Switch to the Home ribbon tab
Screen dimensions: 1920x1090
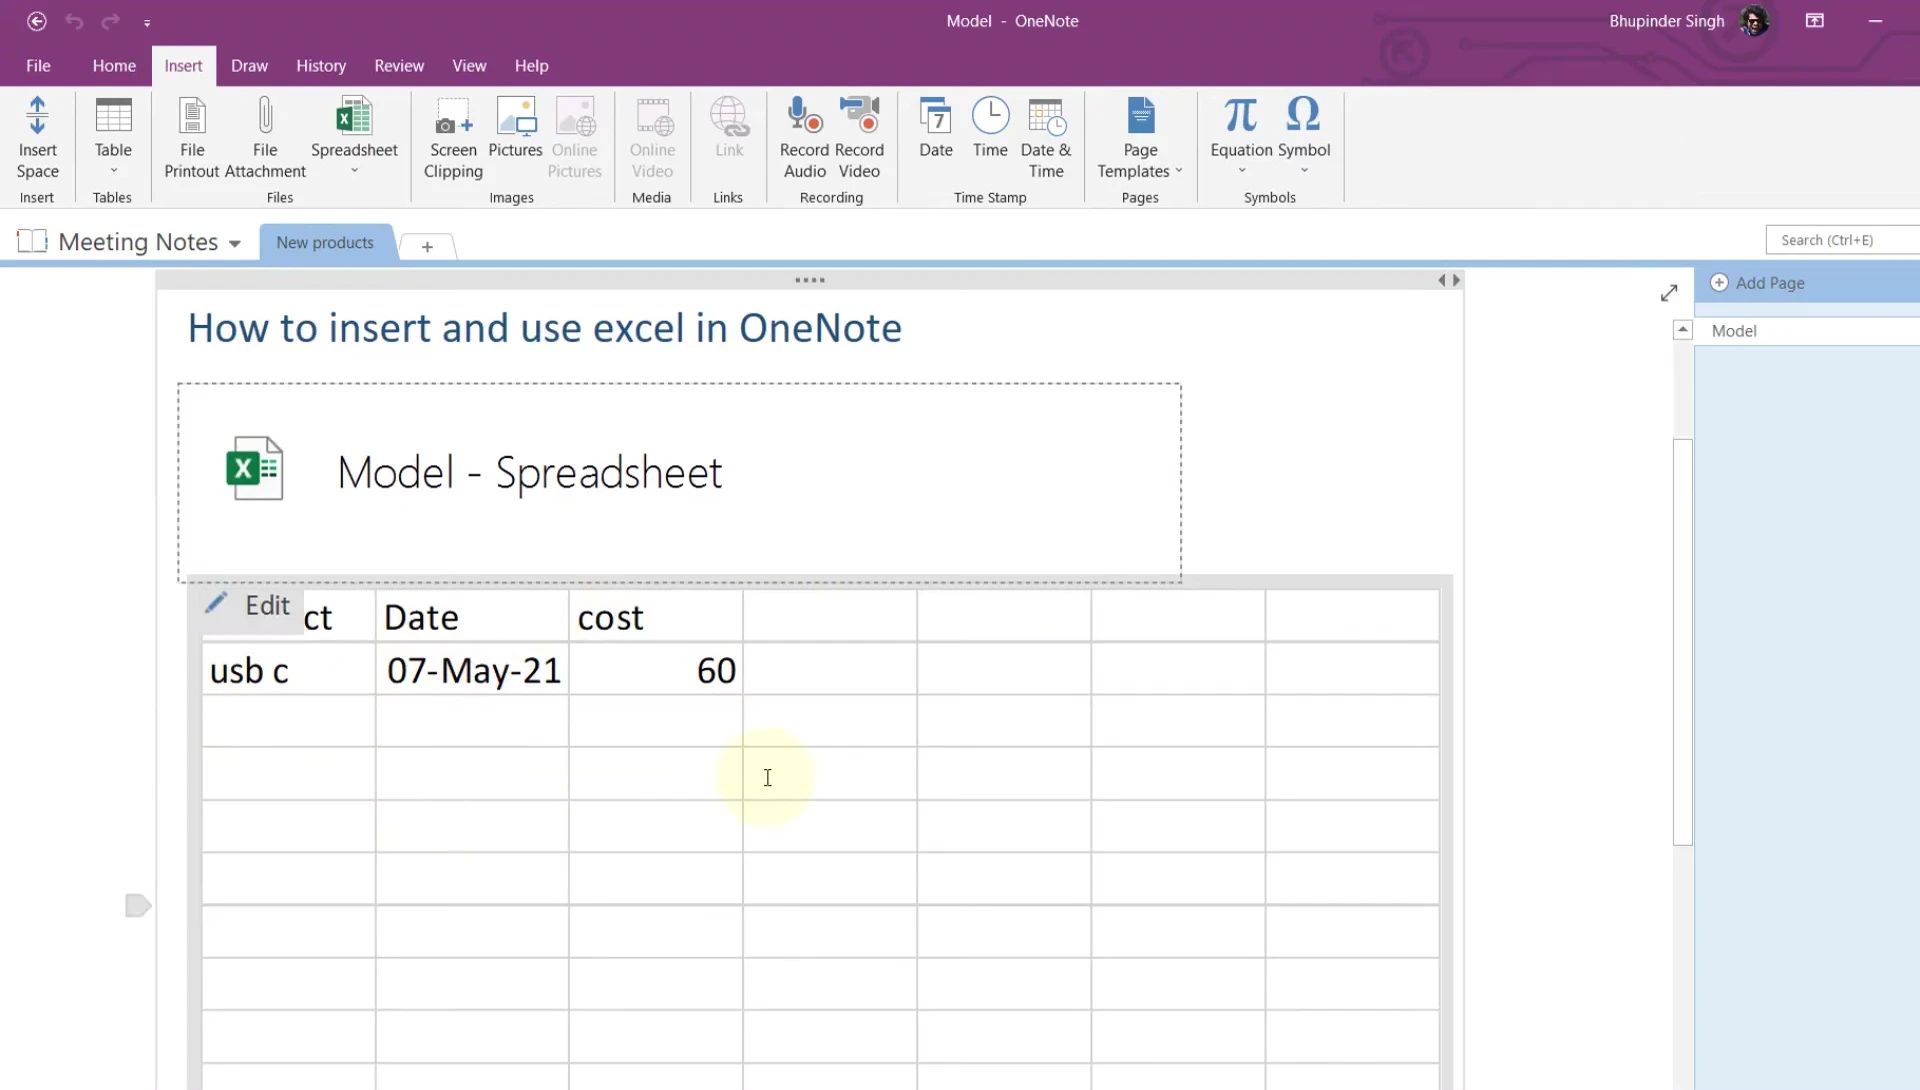click(x=114, y=66)
